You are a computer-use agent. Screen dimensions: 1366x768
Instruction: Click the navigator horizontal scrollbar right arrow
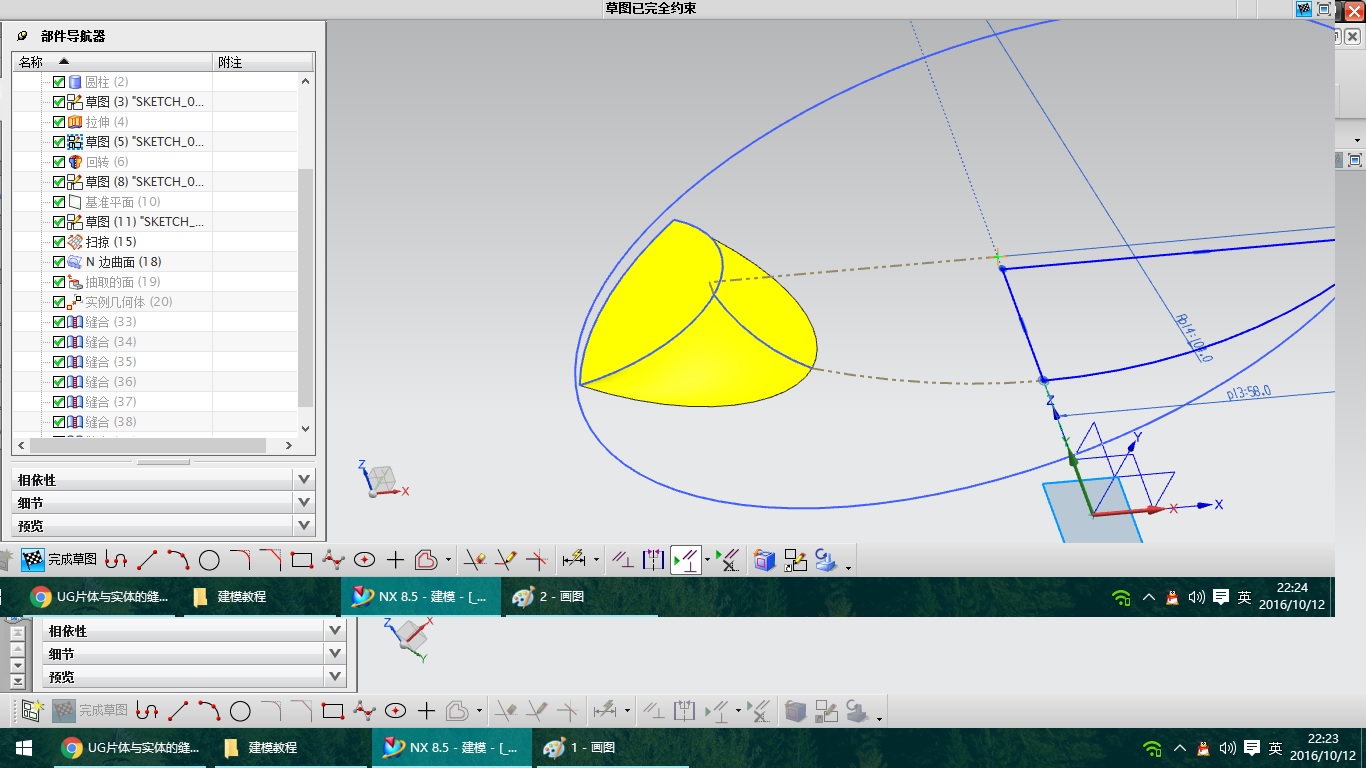click(x=289, y=446)
